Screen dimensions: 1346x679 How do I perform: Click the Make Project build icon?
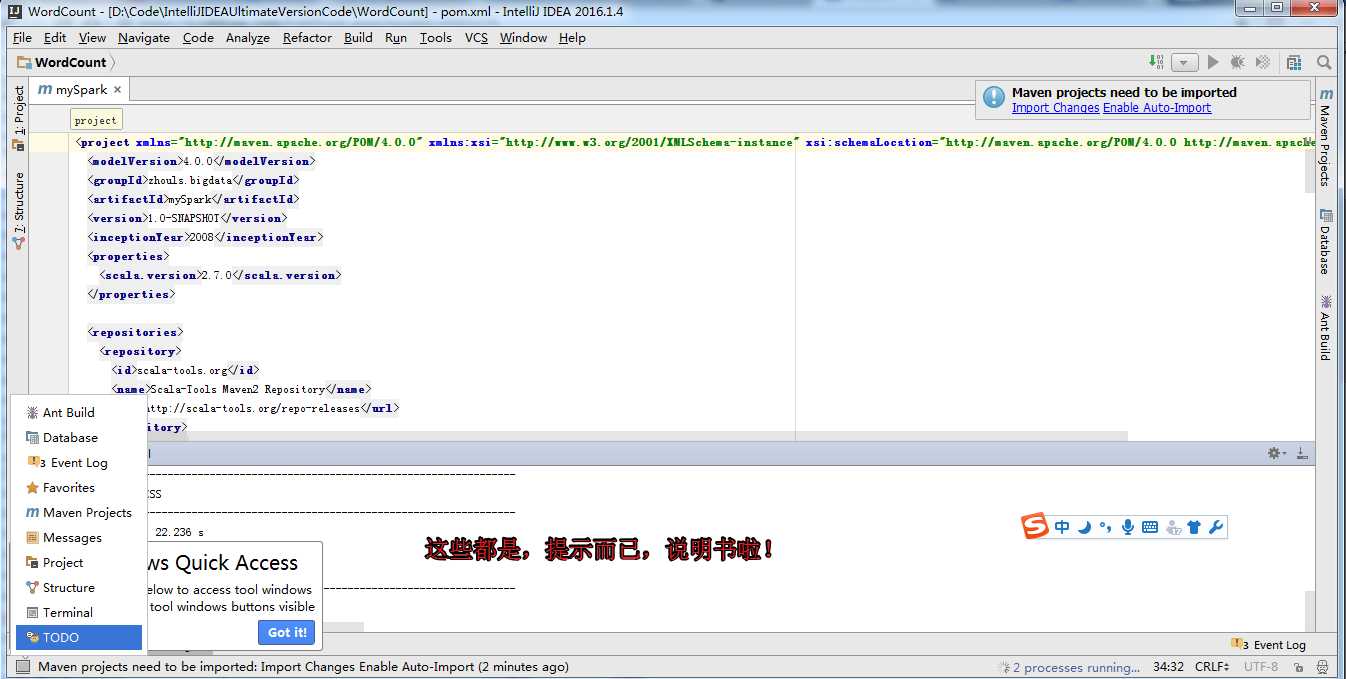coord(1157,62)
